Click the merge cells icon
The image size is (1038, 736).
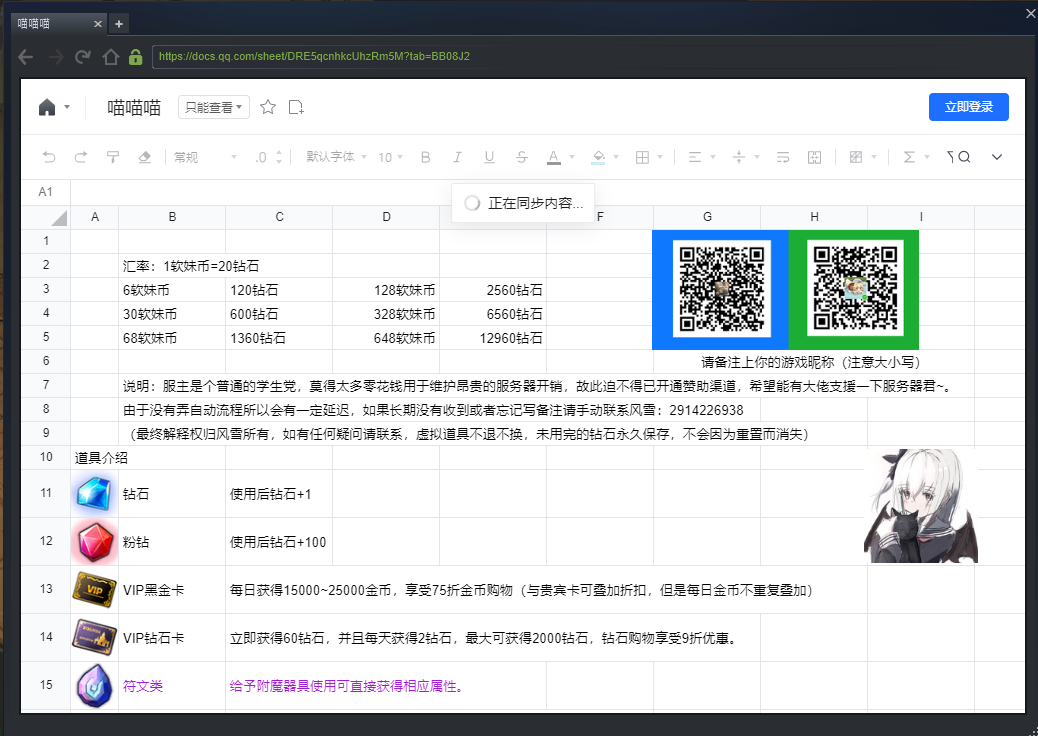pos(814,157)
